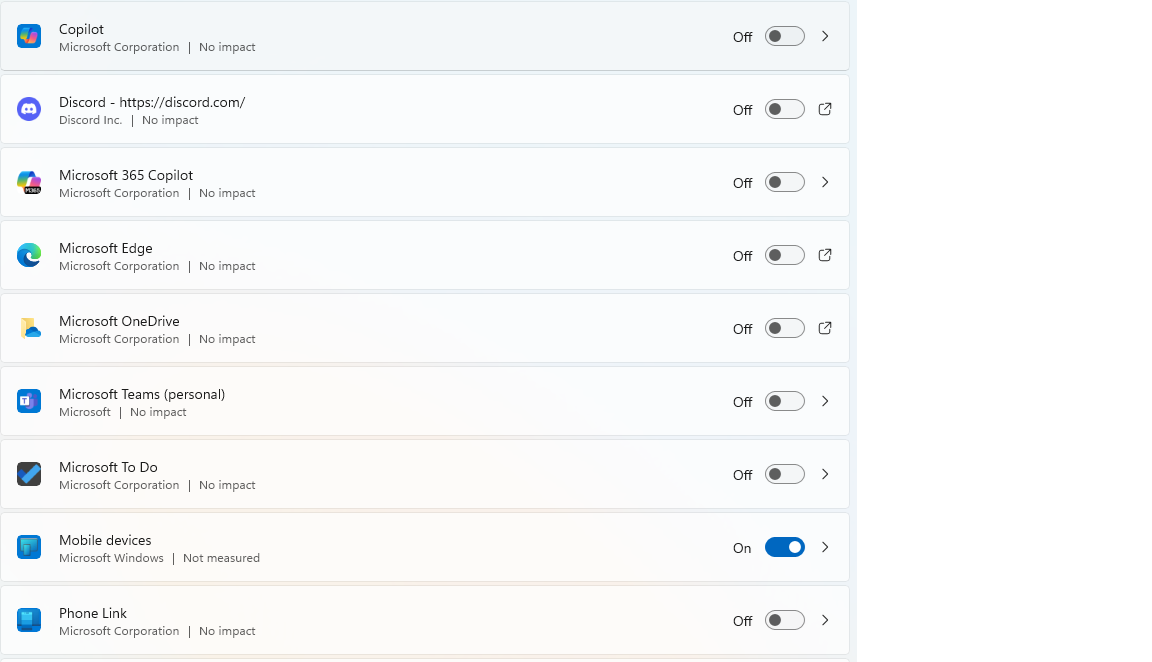Select the Mobile devices row label
This screenshot has height=662, width=1152.
105,541
